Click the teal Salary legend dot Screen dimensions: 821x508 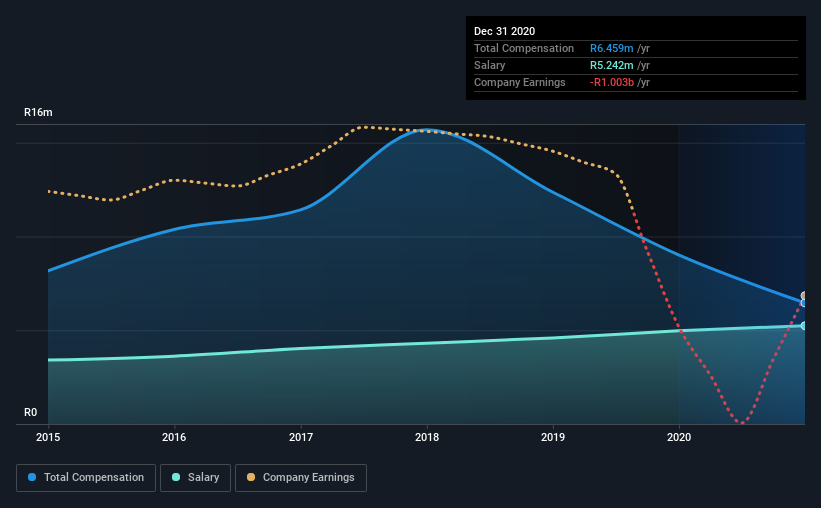coord(176,477)
